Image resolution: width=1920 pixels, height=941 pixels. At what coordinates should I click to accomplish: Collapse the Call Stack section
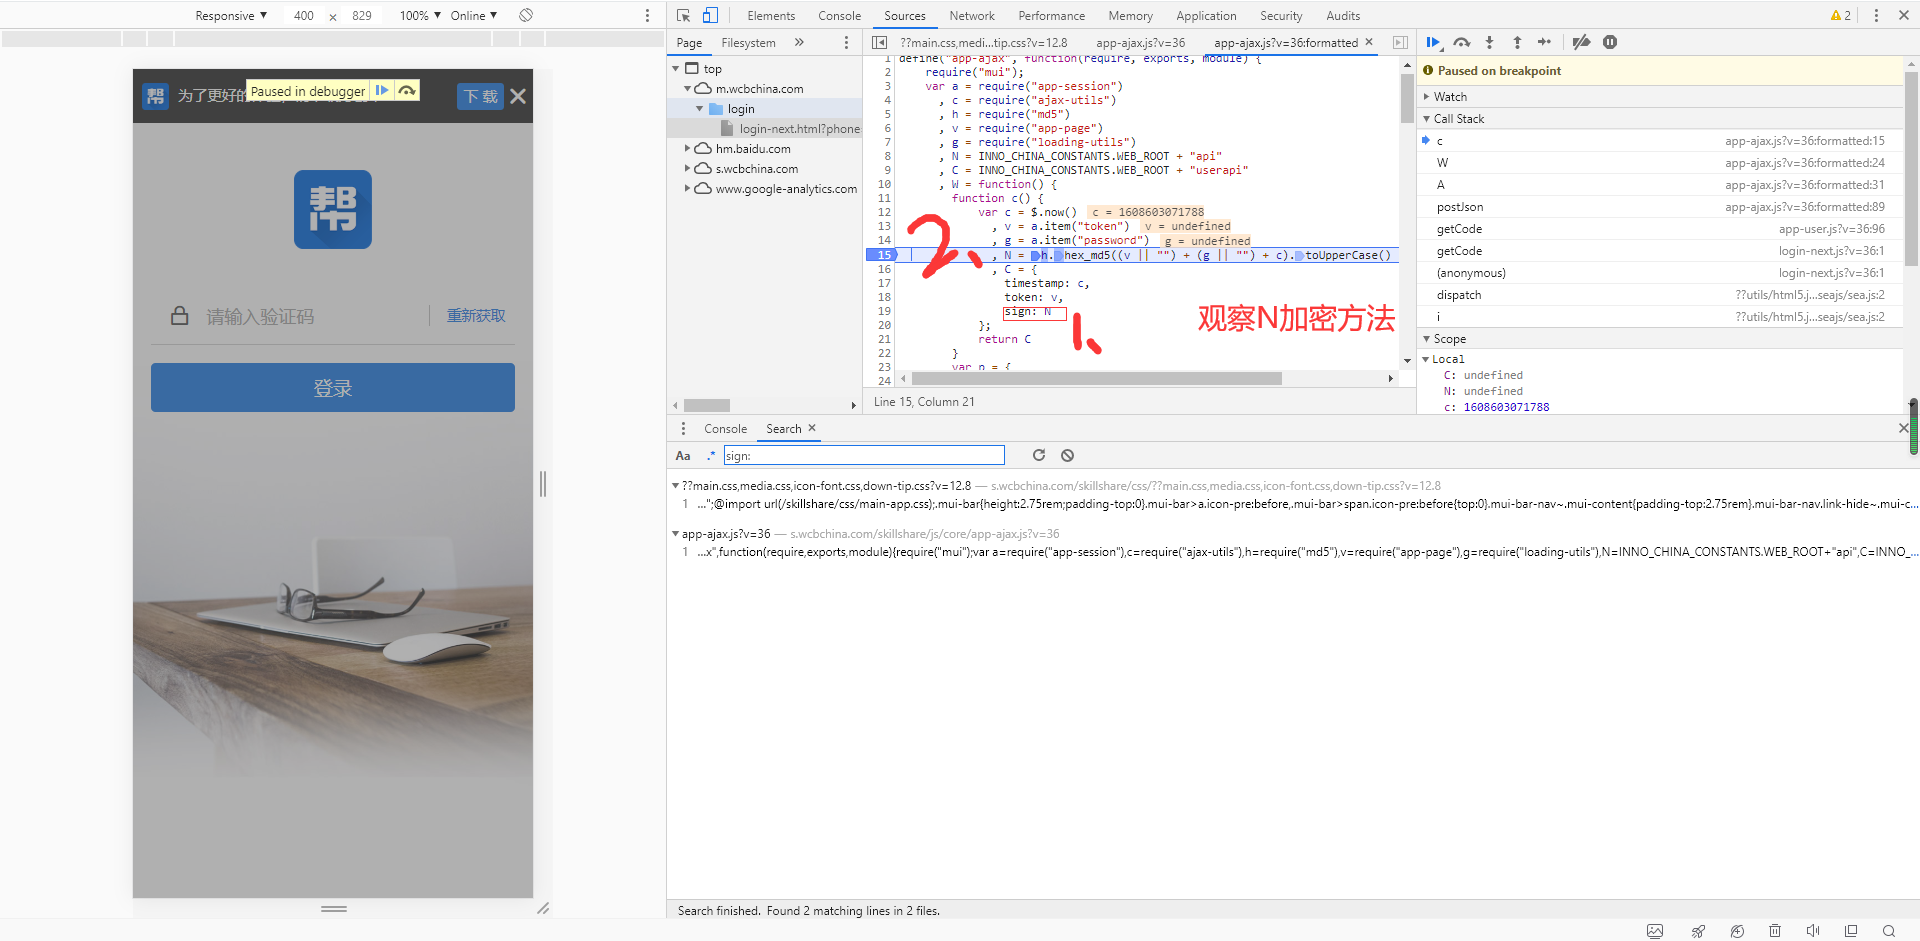(x=1427, y=118)
